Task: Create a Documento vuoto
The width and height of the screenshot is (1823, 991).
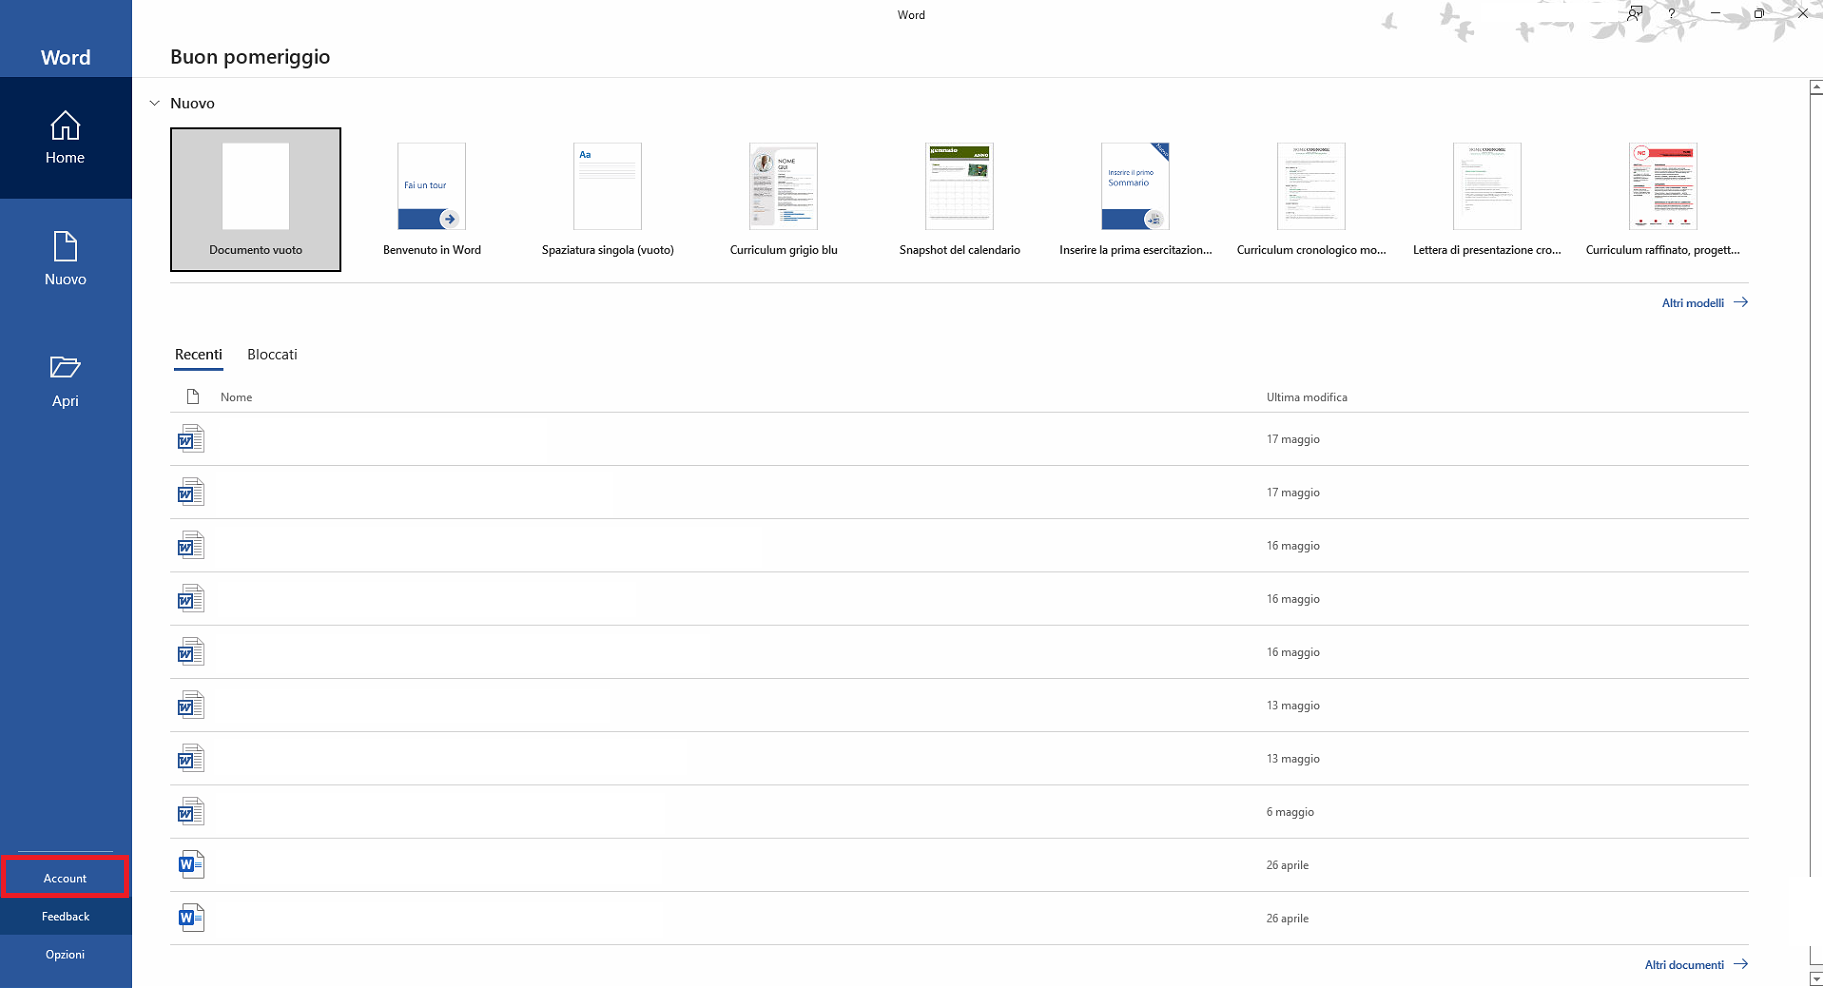Action: point(256,199)
